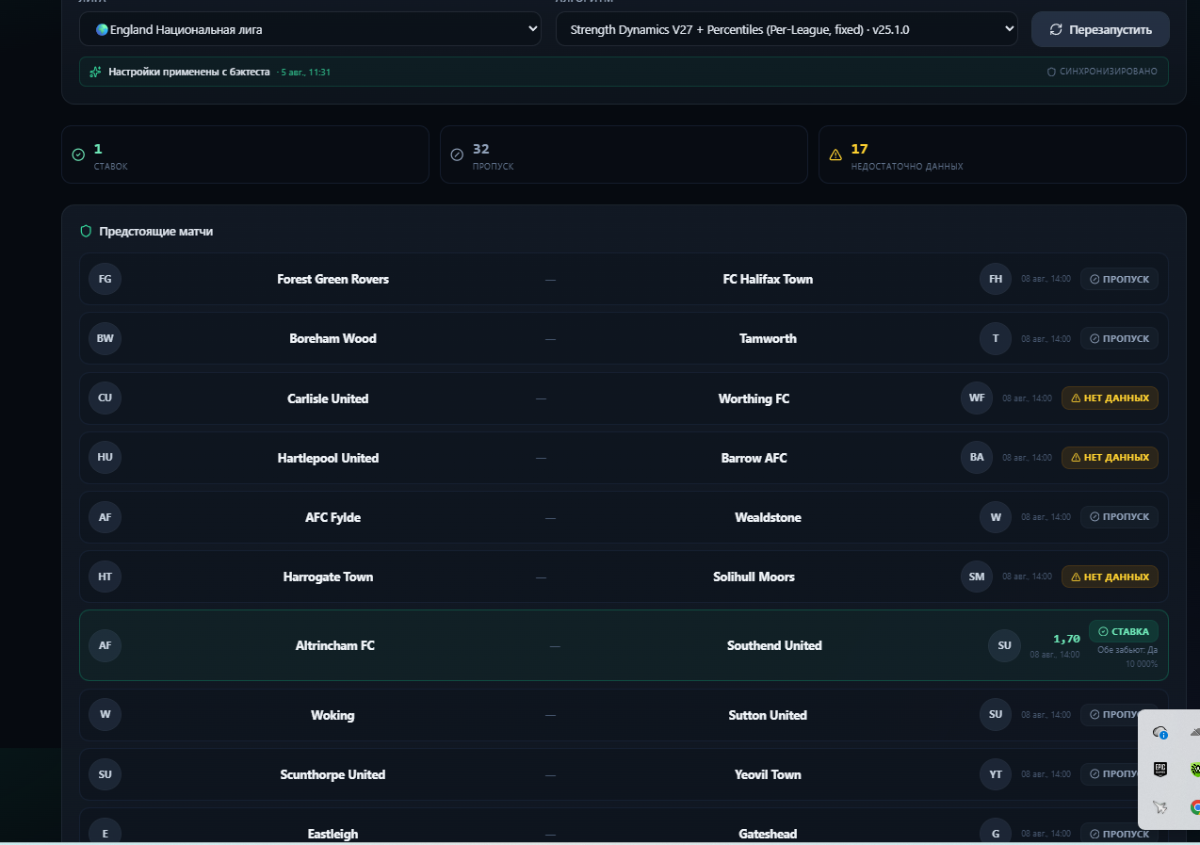The image size is (1200, 845).
Task: Click the Перезапустить restart button
Action: (x=1100, y=29)
